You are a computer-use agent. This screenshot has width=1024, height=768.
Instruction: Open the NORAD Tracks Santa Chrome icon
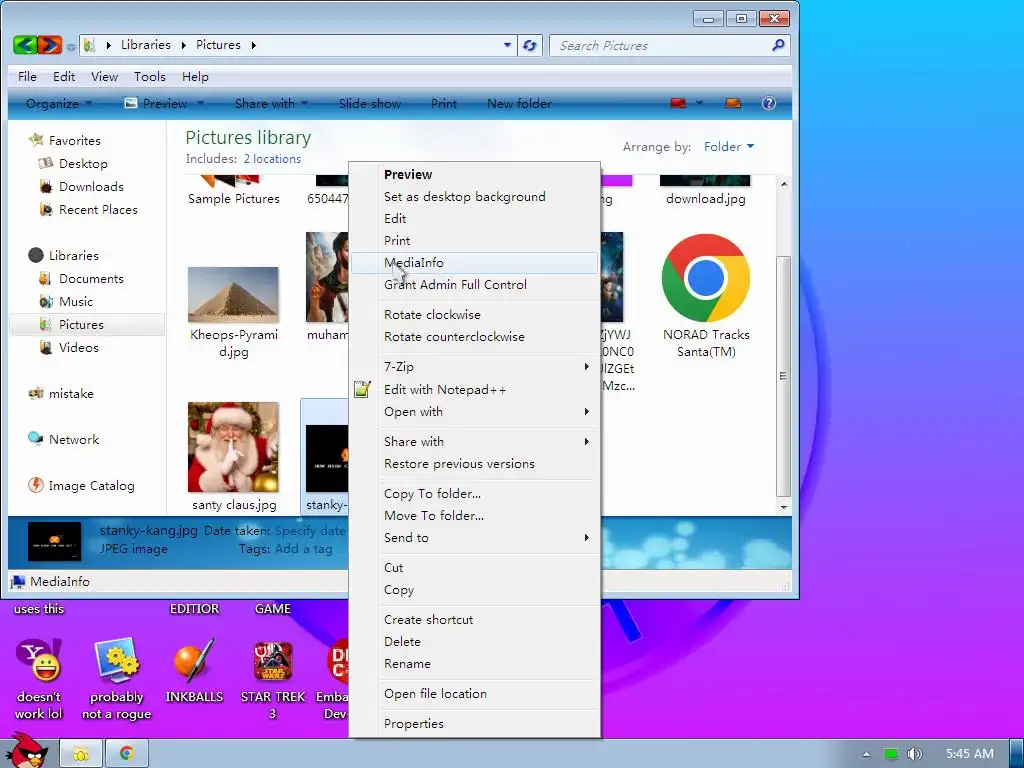(x=705, y=278)
